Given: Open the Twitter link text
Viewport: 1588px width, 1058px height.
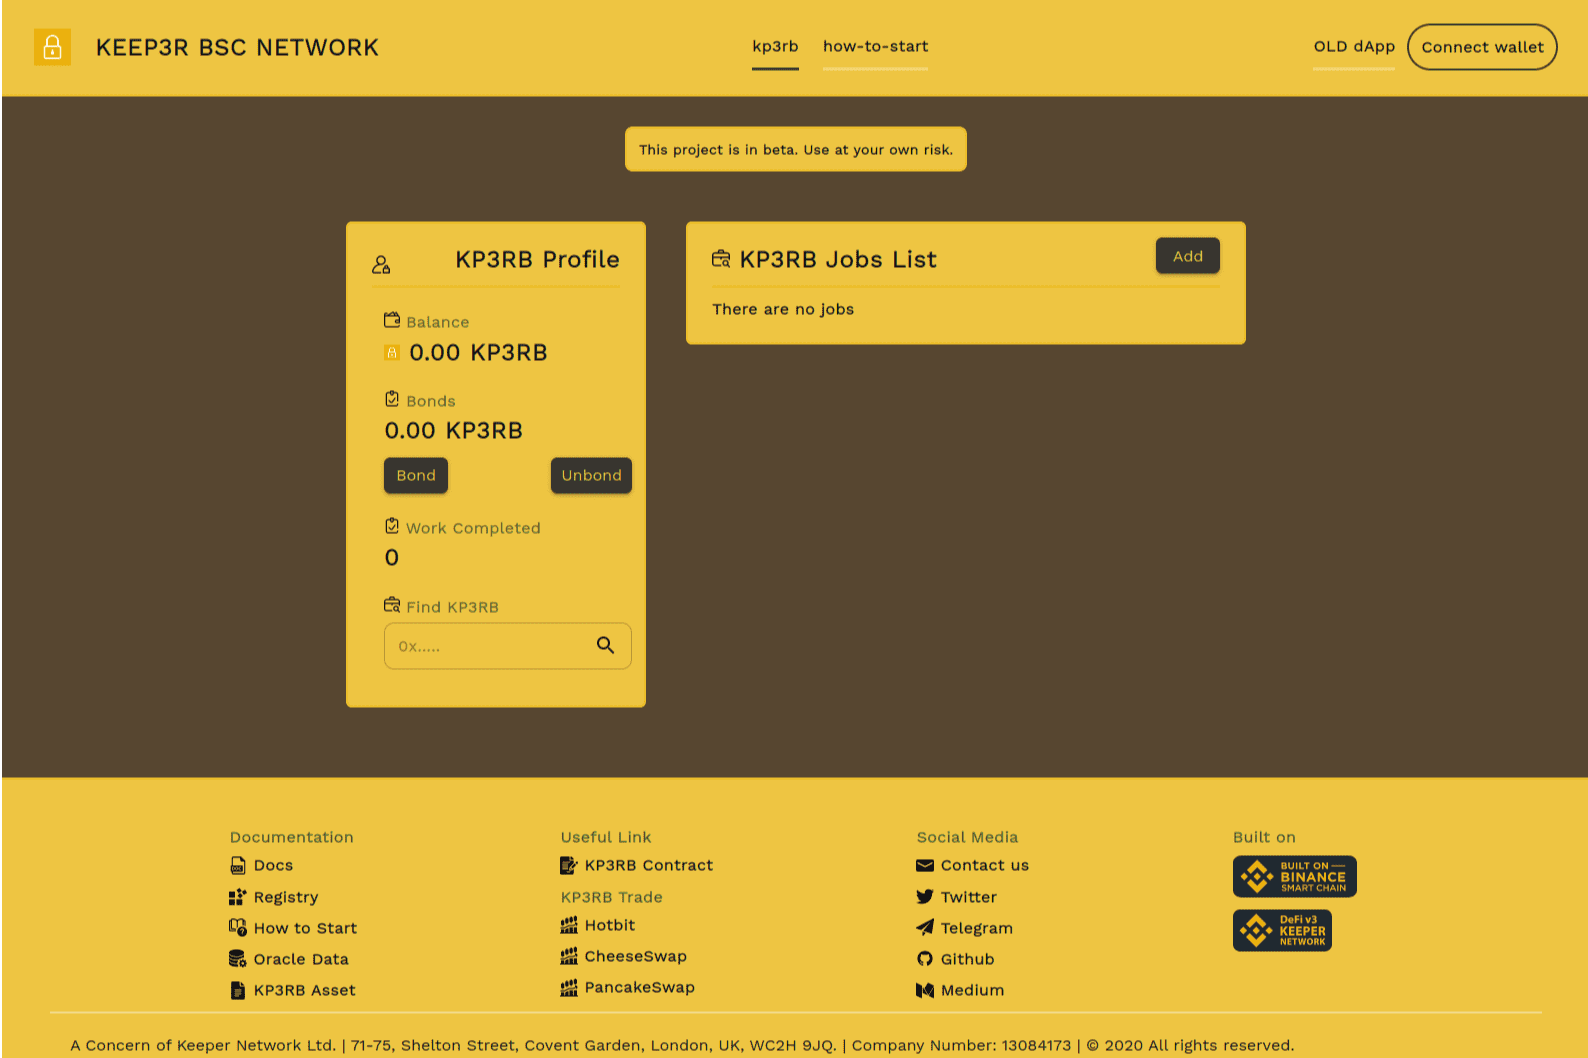Looking at the screenshot, I should [x=969, y=897].
